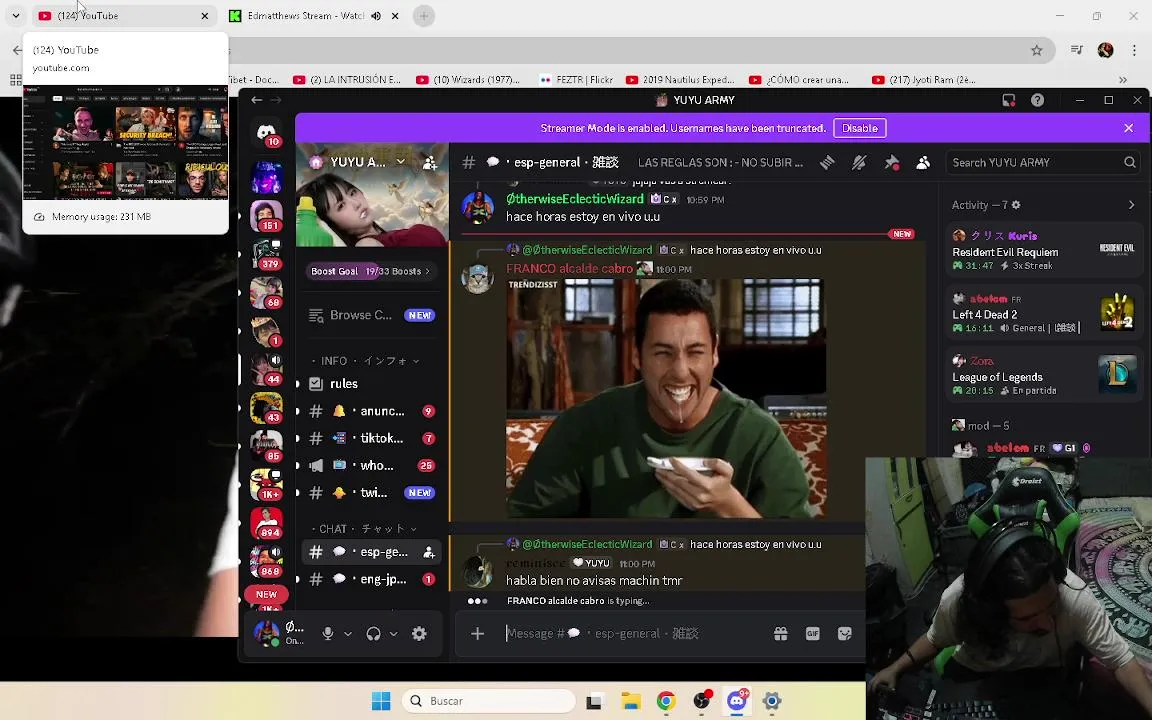1152x720 pixels.
Task: Open Adam Sandler GIF image in chat
Action: click(x=666, y=398)
